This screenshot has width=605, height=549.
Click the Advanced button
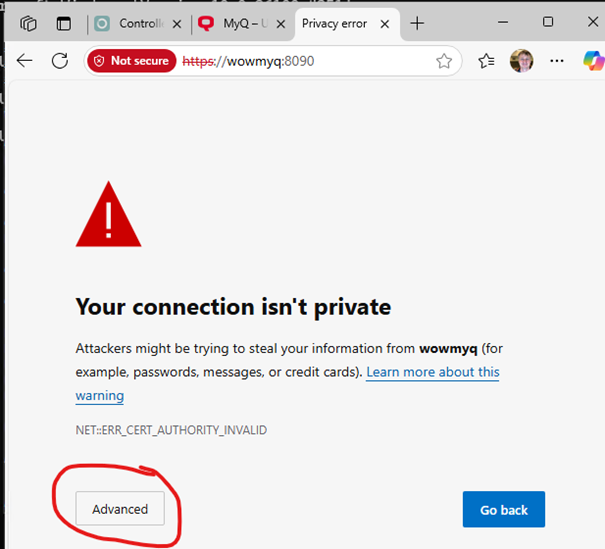click(x=120, y=508)
